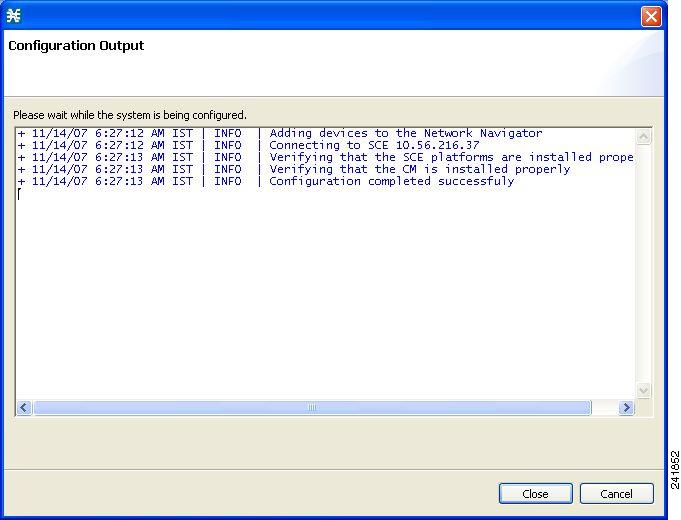Click the 'Configuration Output' heading
The width and height of the screenshot is (681, 520).
click(x=76, y=46)
